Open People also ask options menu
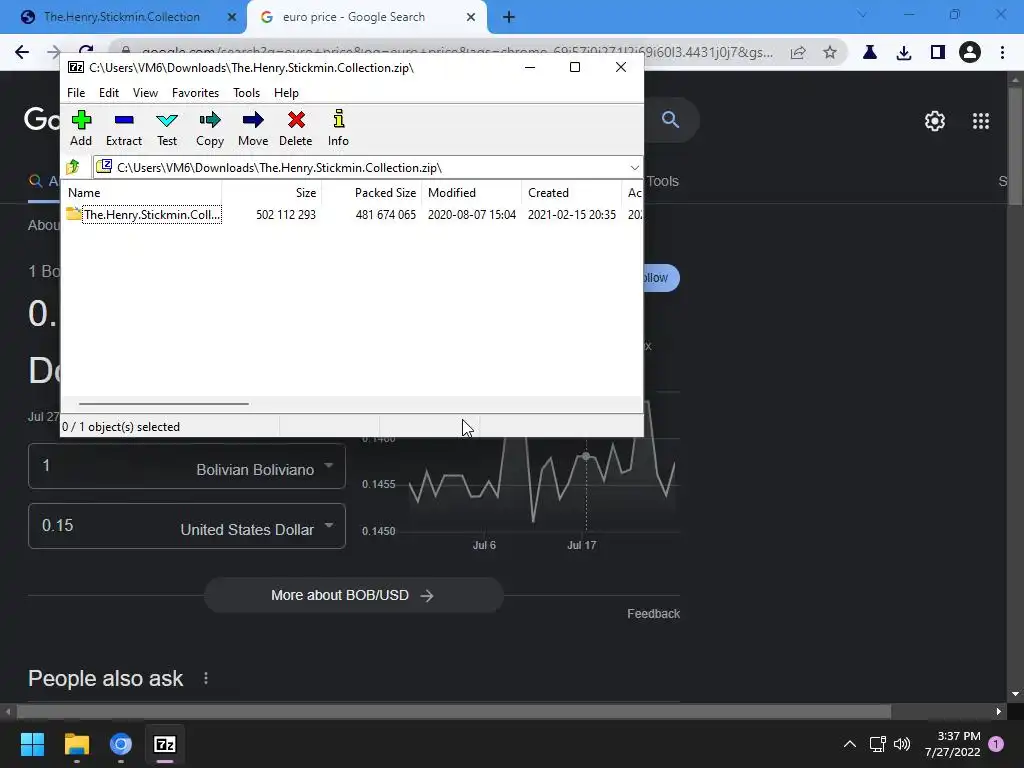This screenshot has width=1024, height=768. (x=206, y=679)
